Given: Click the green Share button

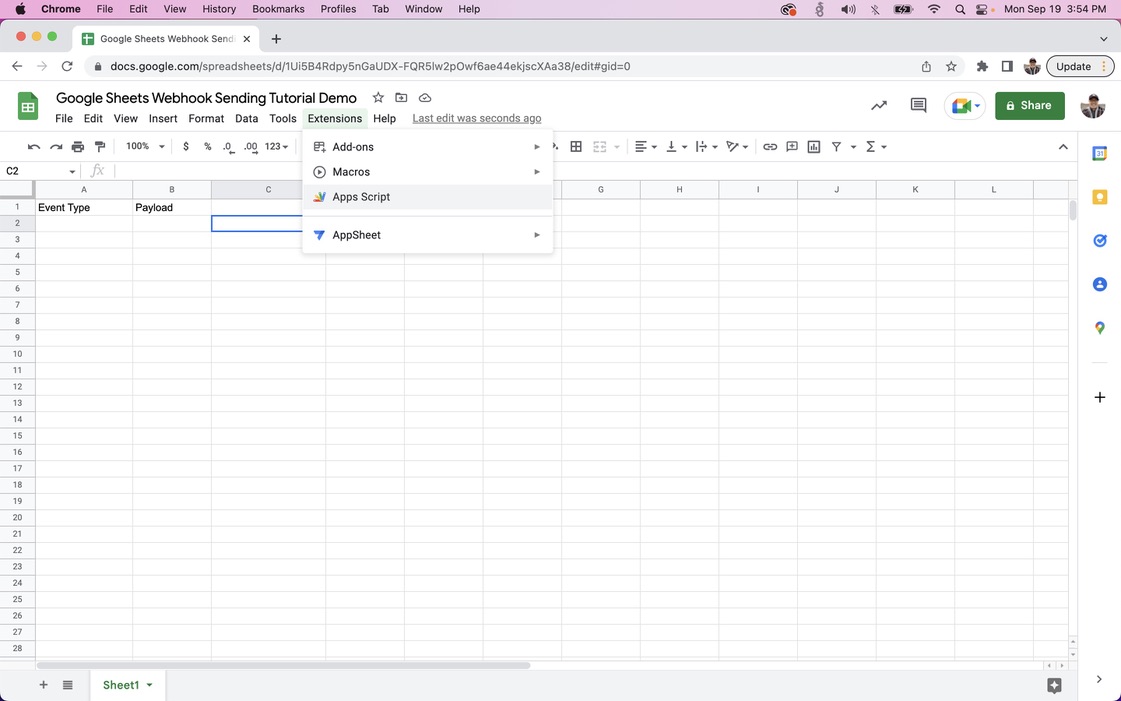Looking at the screenshot, I should coord(1029,106).
